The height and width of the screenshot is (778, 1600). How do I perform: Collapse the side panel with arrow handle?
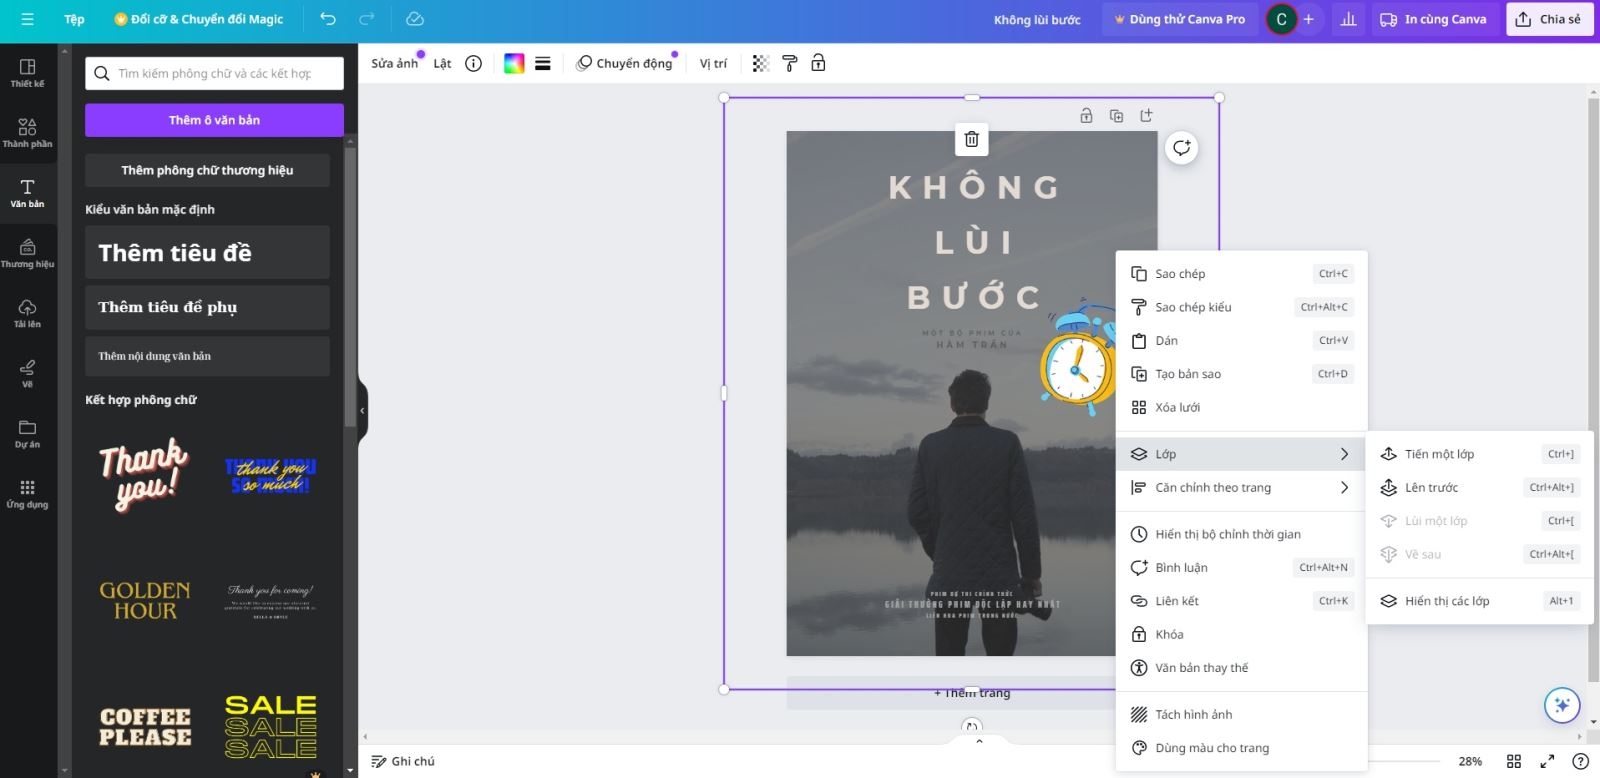click(x=362, y=410)
